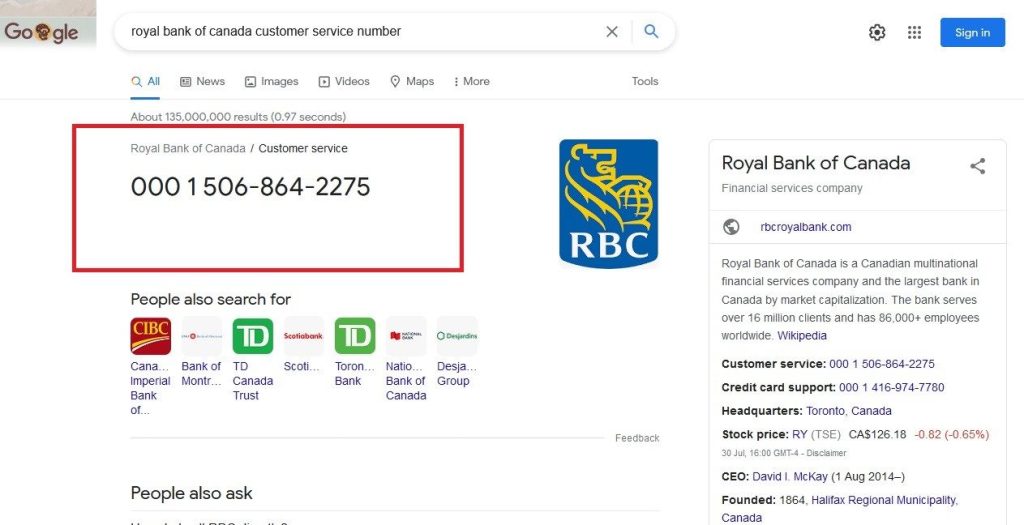1024x525 pixels.
Task: Click the credit card support number 416-974-7780
Action: click(x=891, y=387)
